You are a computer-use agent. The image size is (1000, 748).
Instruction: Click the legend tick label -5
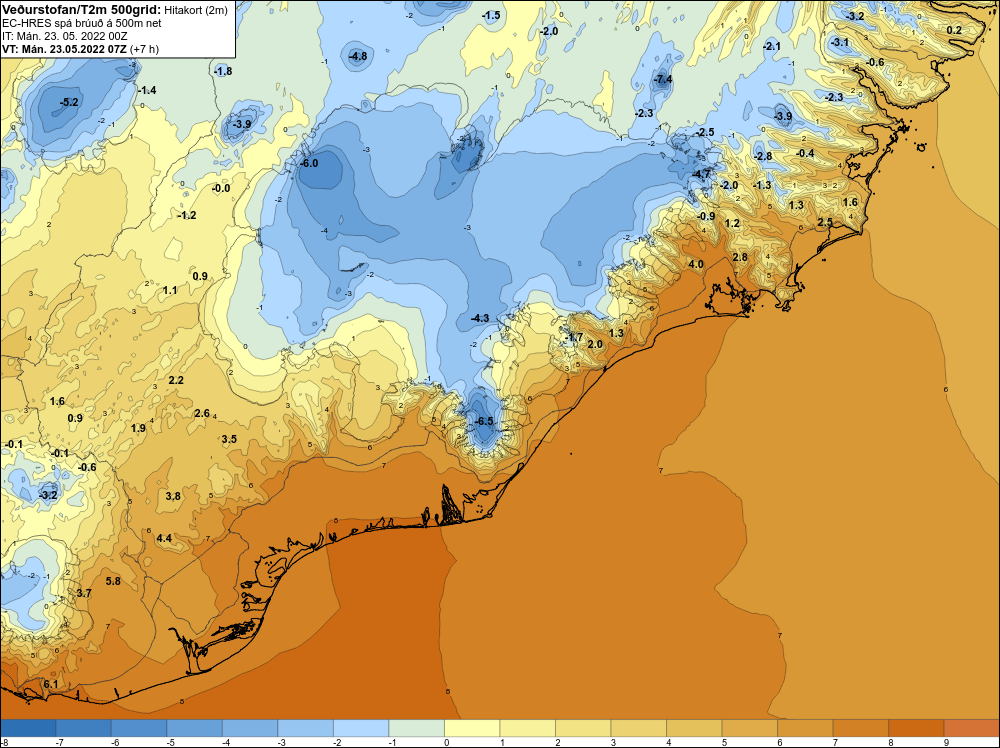(x=169, y=742)
